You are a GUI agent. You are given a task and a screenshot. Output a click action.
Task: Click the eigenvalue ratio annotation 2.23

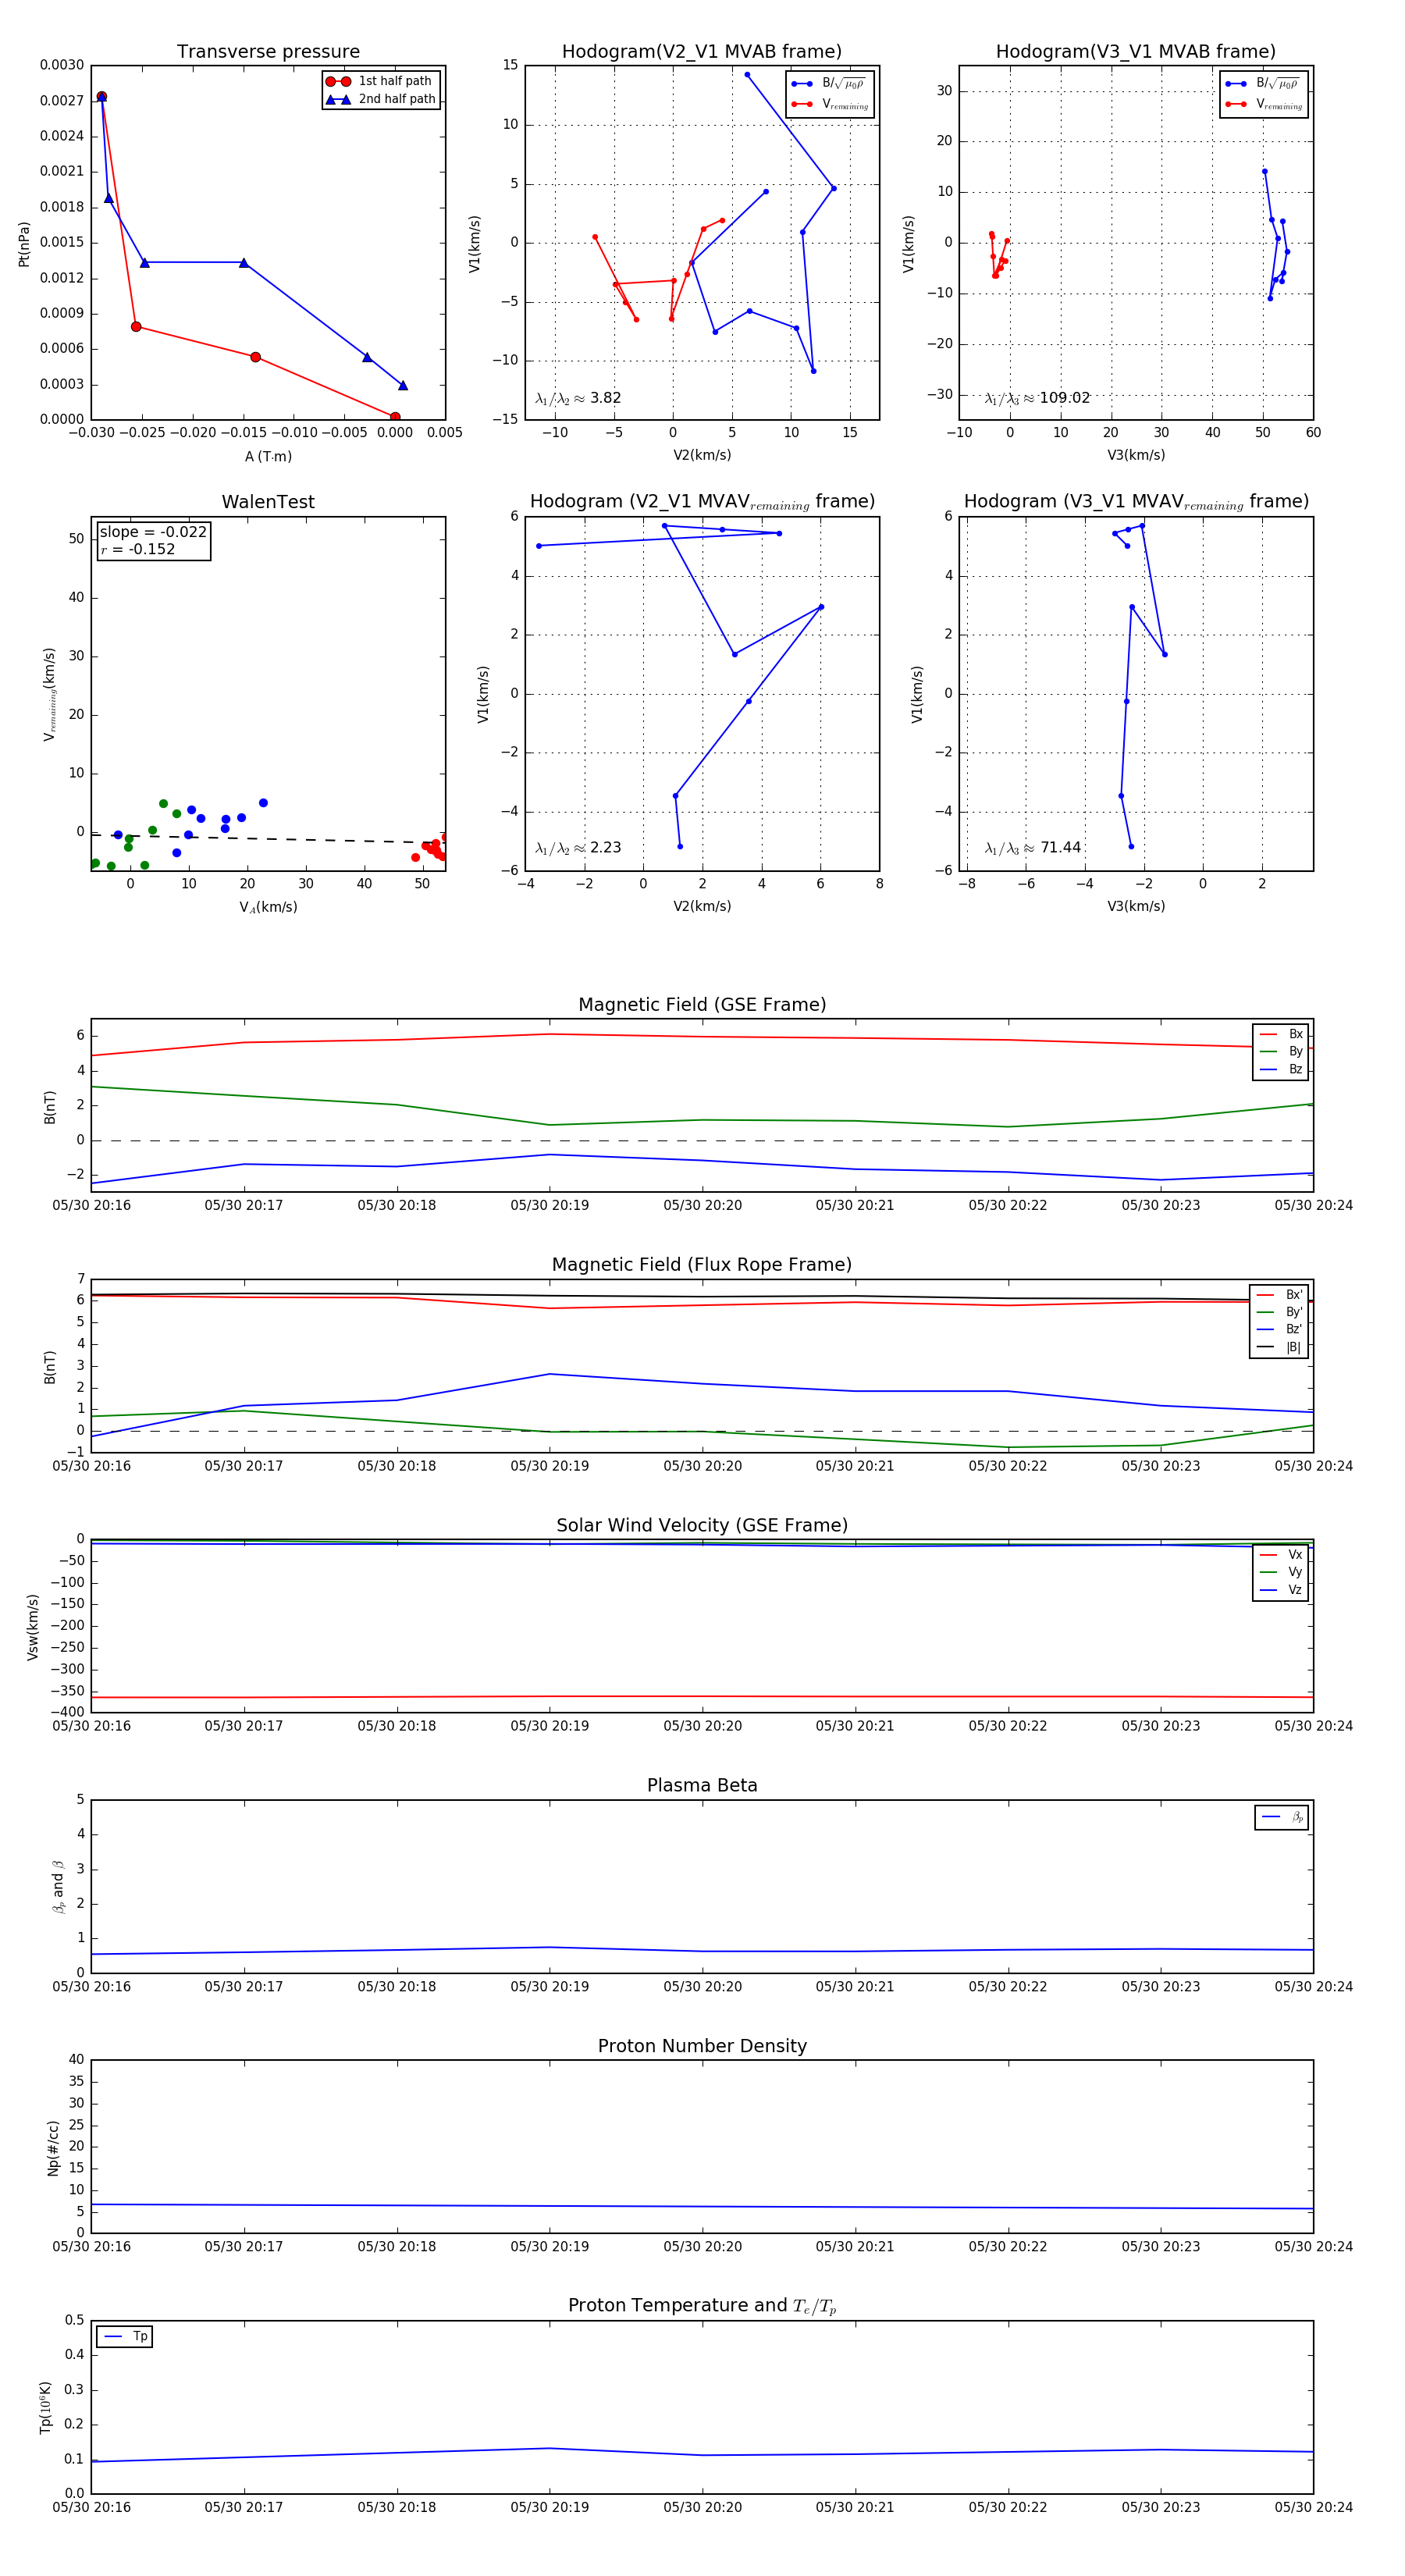point(578,848)
